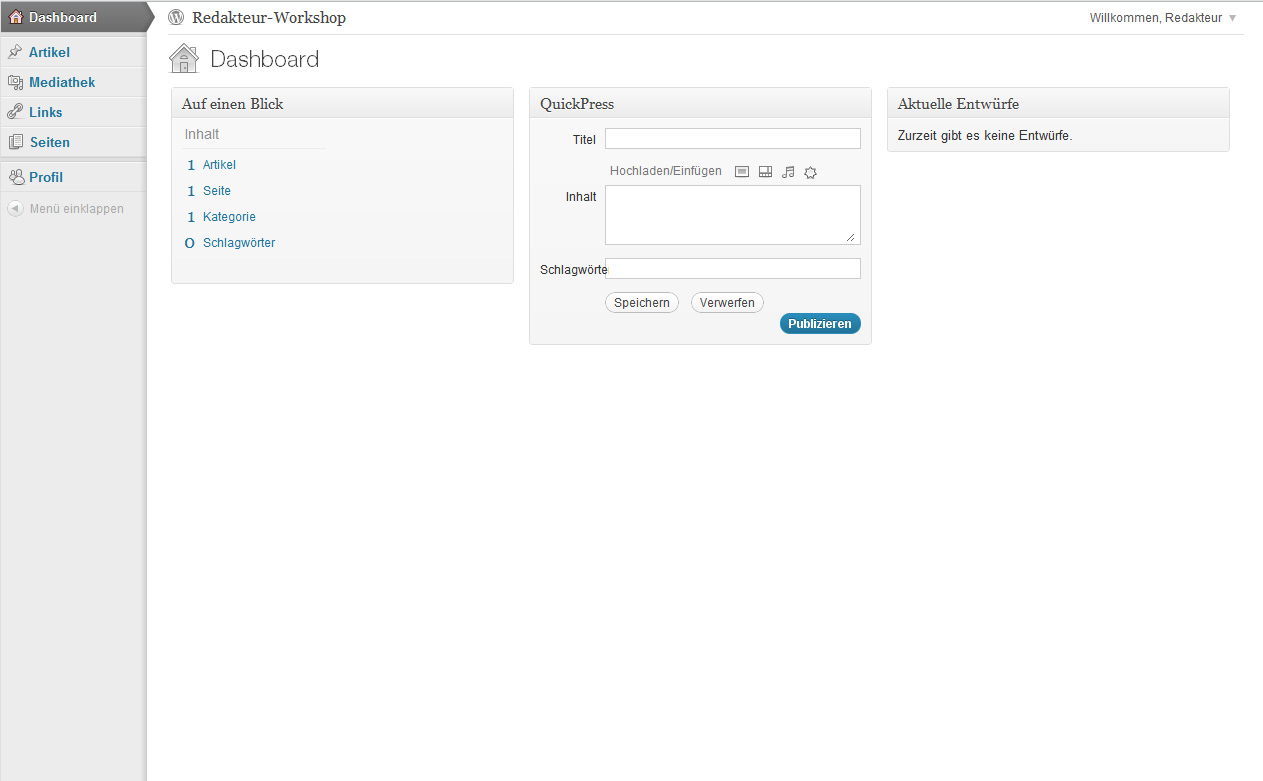Image resolution: width=1263 pixels, height=781 pixels.
Task: Collapse menu using Menü einklappen arrow
Action: pos(16,209)
